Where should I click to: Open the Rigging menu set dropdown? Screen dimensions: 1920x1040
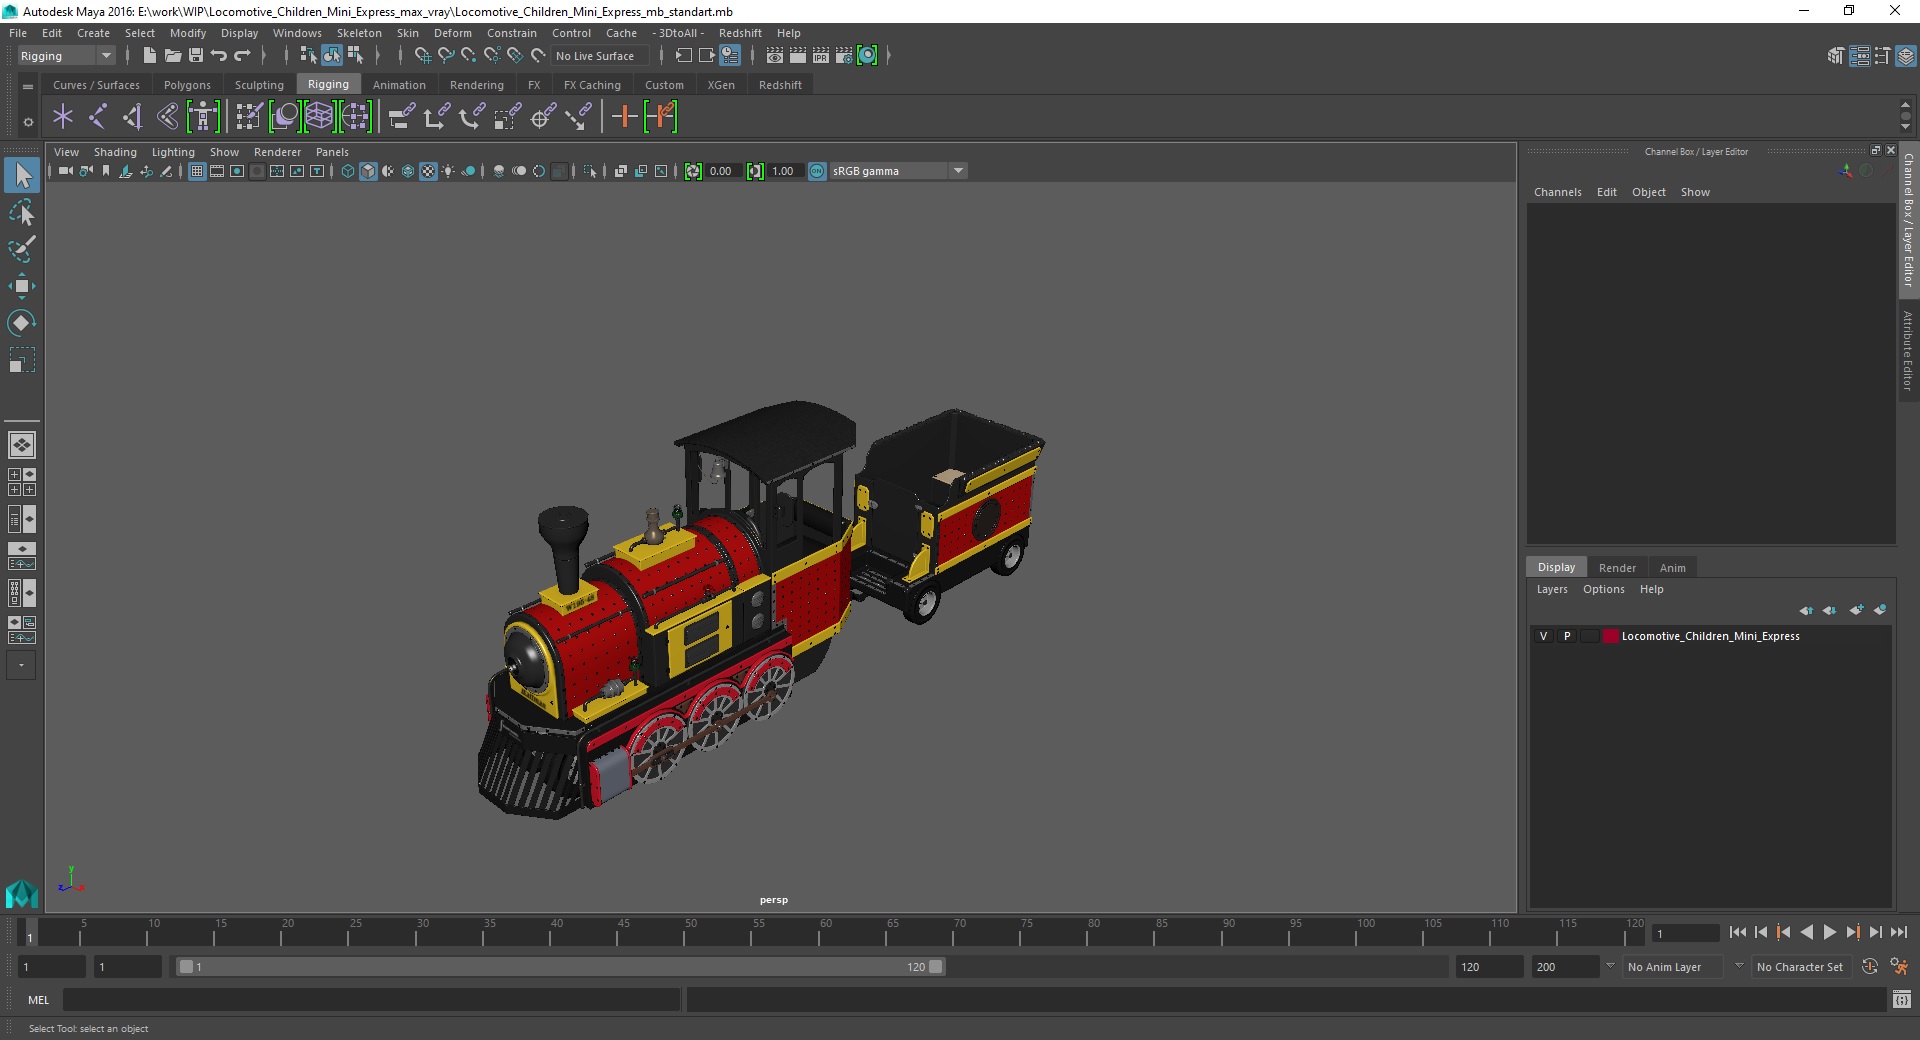coord(66,56)
